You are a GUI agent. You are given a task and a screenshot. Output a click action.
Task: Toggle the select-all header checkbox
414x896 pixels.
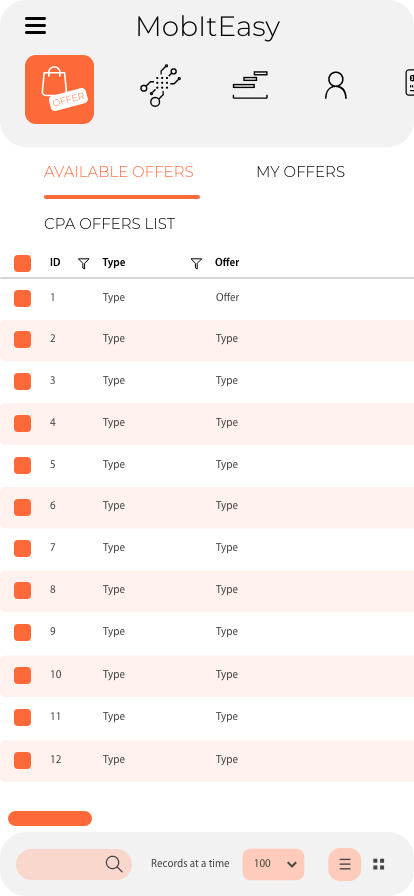22,263
